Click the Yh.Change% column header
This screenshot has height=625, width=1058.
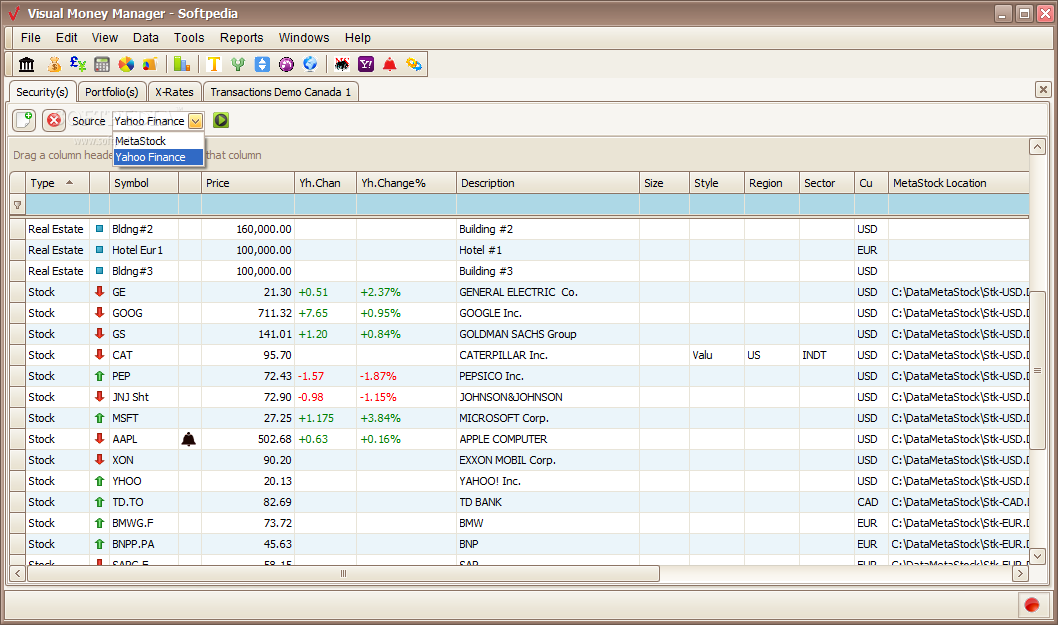point(406,183)
